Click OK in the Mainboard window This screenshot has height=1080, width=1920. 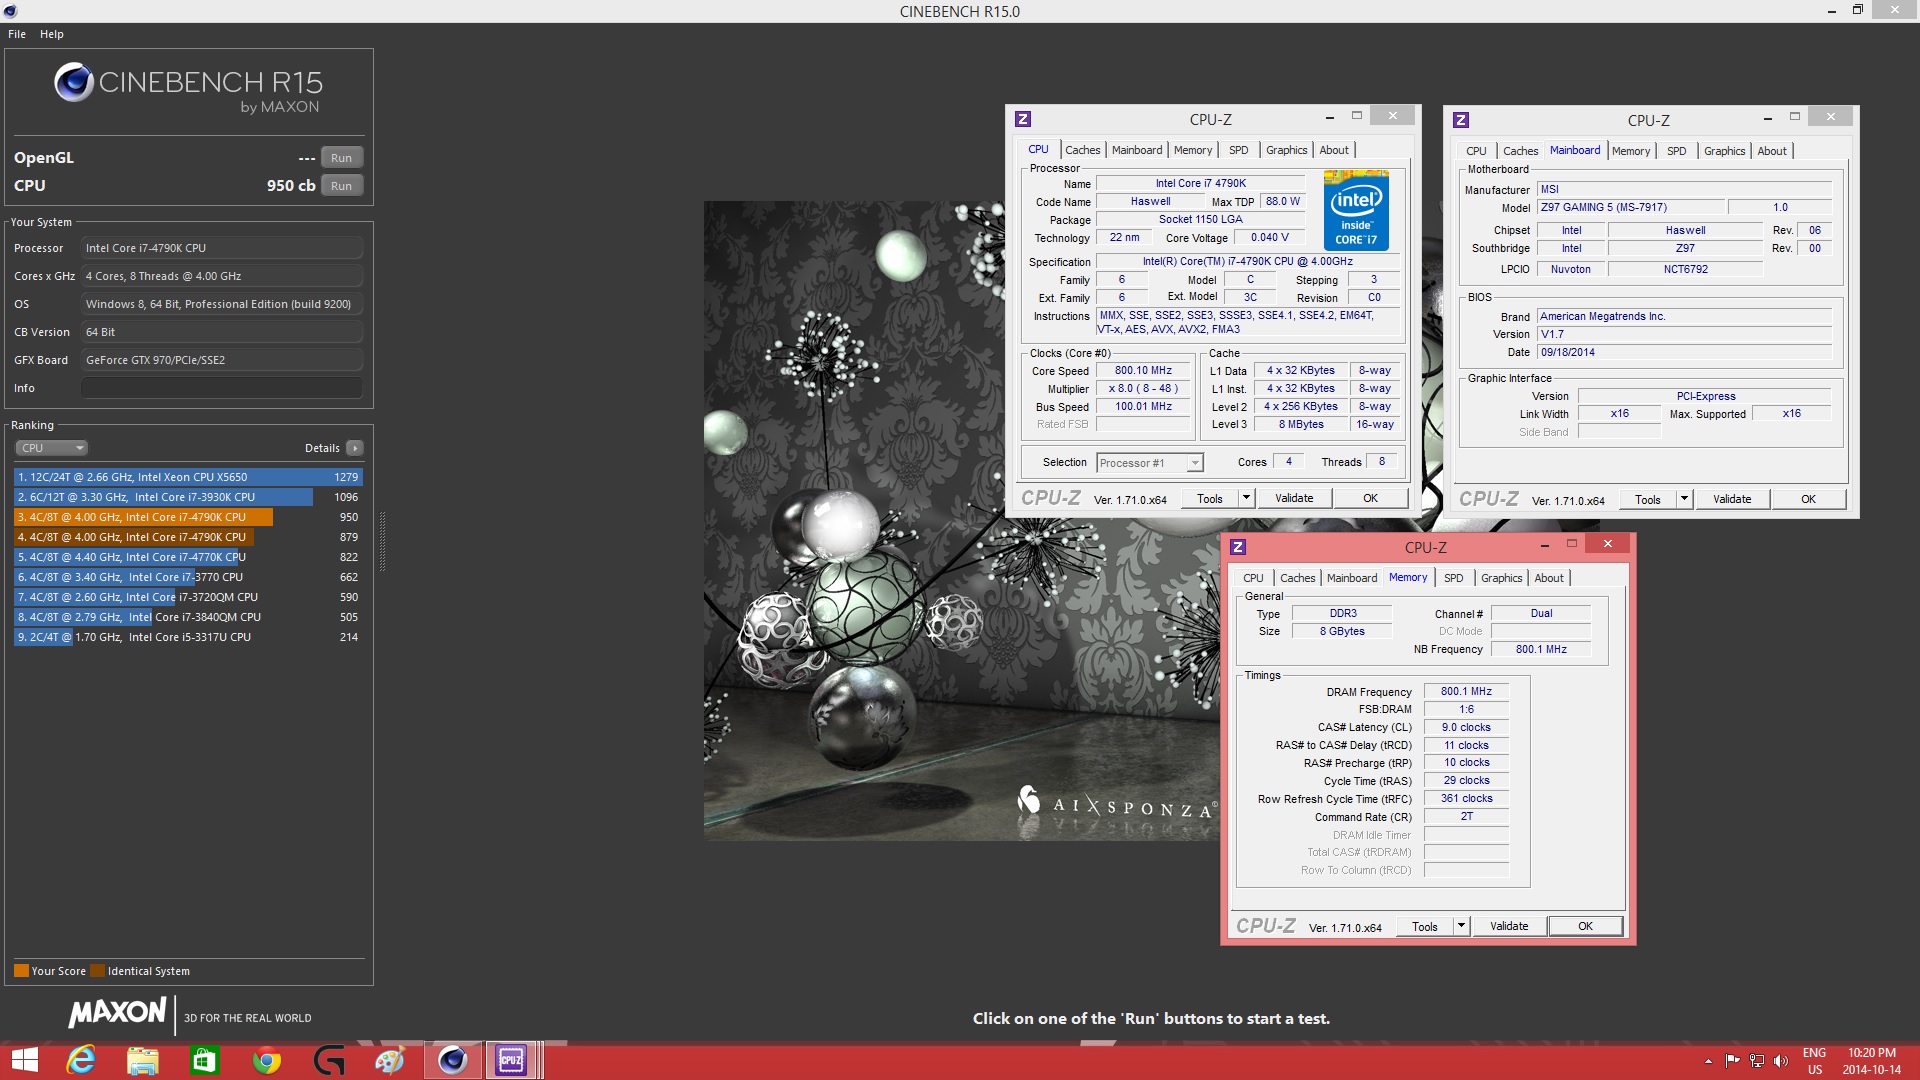click(1808, 499)
